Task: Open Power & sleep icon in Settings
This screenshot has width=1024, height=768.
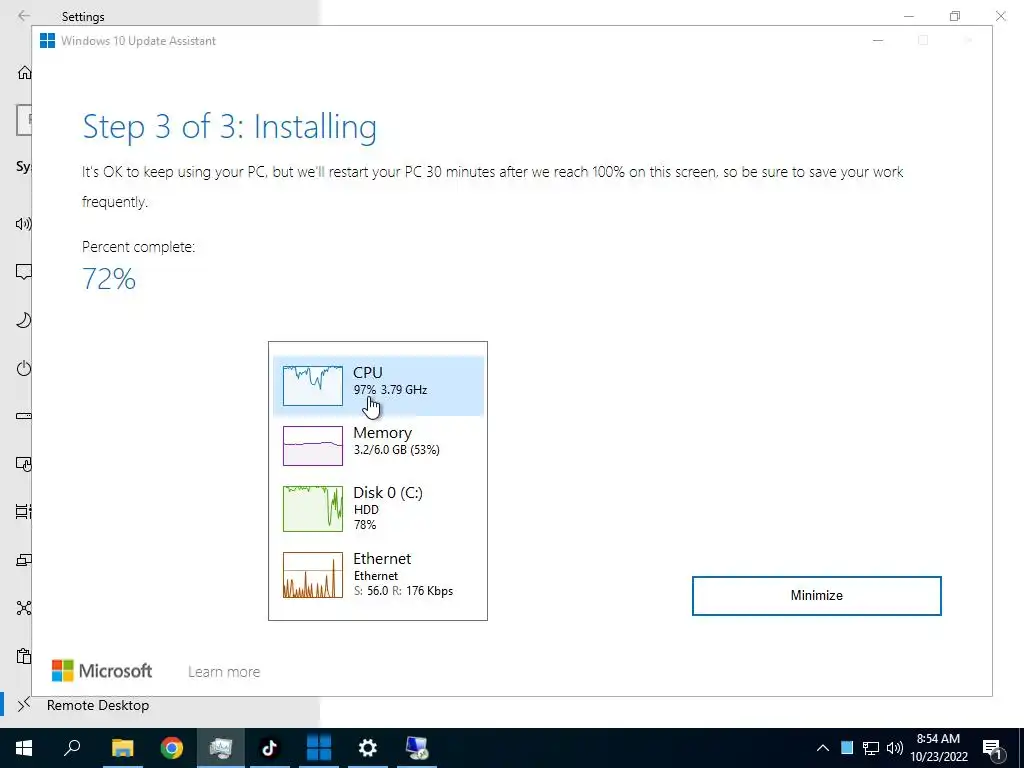Action: [24, 368]
